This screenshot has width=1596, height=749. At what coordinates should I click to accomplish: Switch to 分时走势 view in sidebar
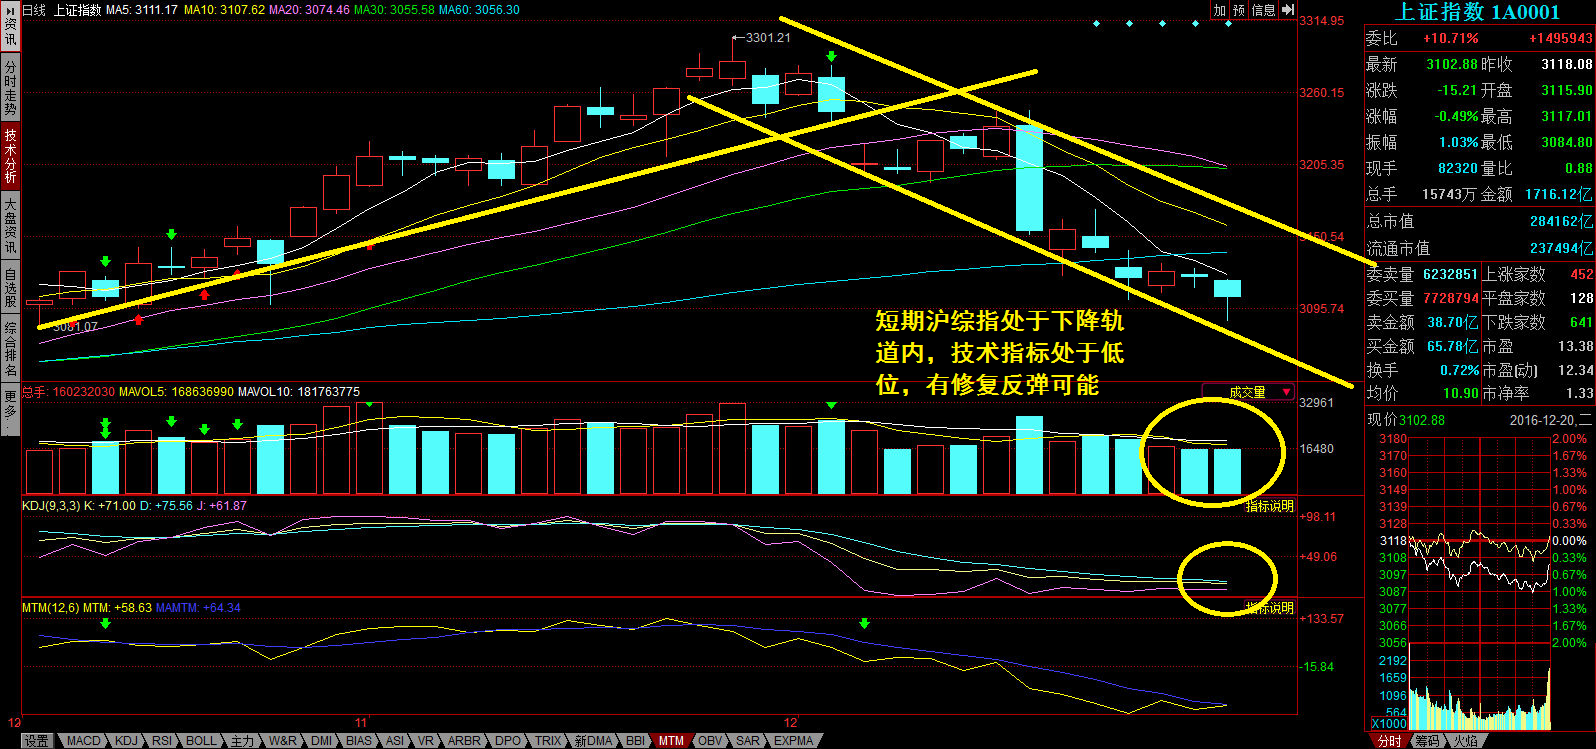coord(10,87)
